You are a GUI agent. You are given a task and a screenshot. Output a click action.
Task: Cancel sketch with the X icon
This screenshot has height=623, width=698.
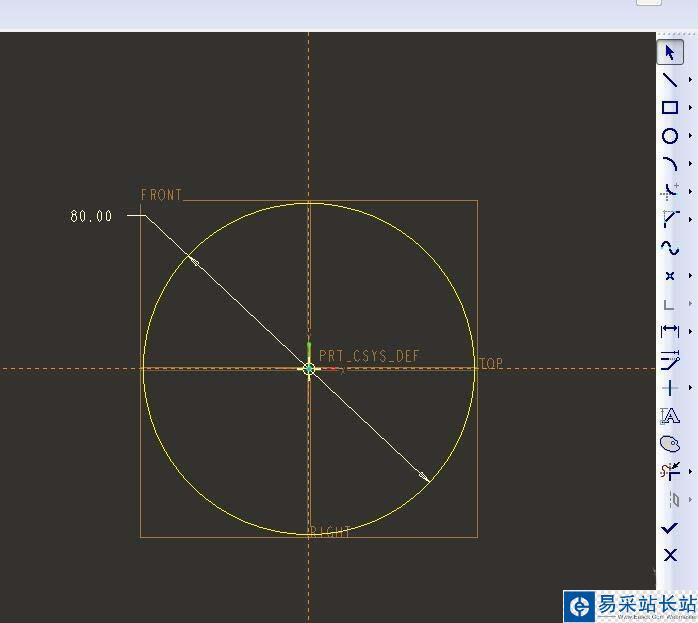670,555
